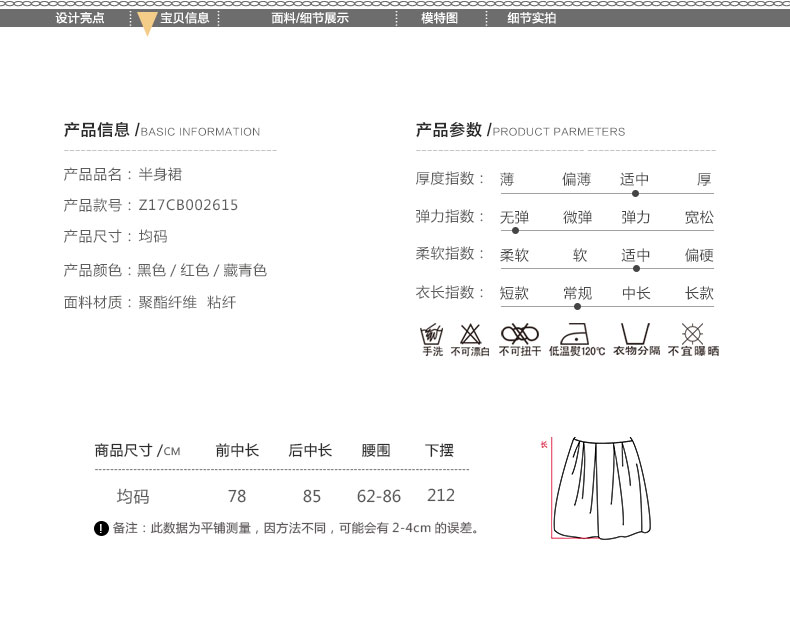Click the yellow triangle tab marker
Viewport: 790px width, 617px height.
[147, 23]
